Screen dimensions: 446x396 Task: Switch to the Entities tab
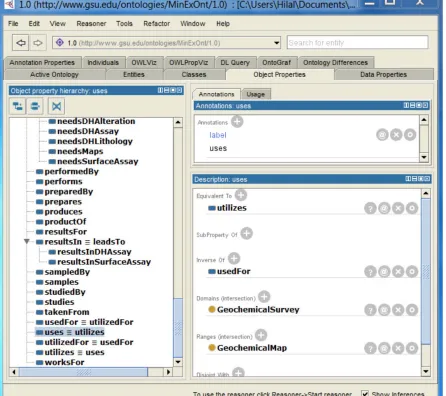point(134,75)
